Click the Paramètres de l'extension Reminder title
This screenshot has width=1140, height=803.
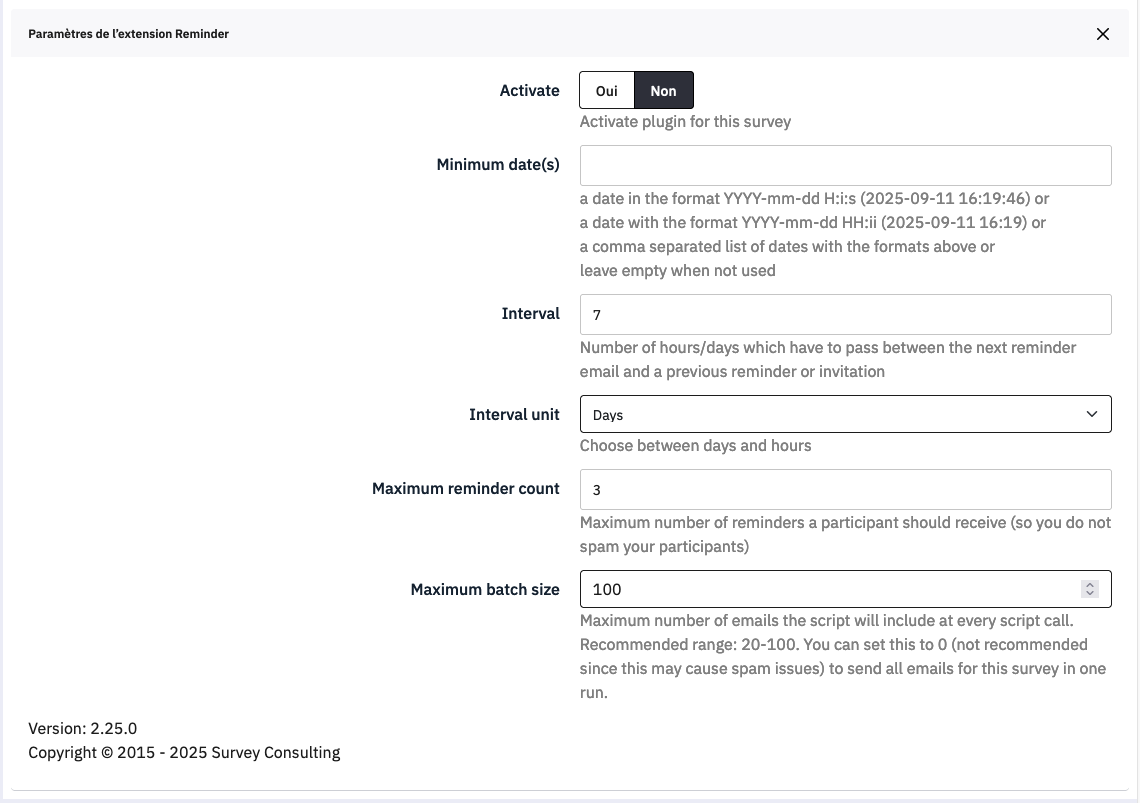point(128,34)
